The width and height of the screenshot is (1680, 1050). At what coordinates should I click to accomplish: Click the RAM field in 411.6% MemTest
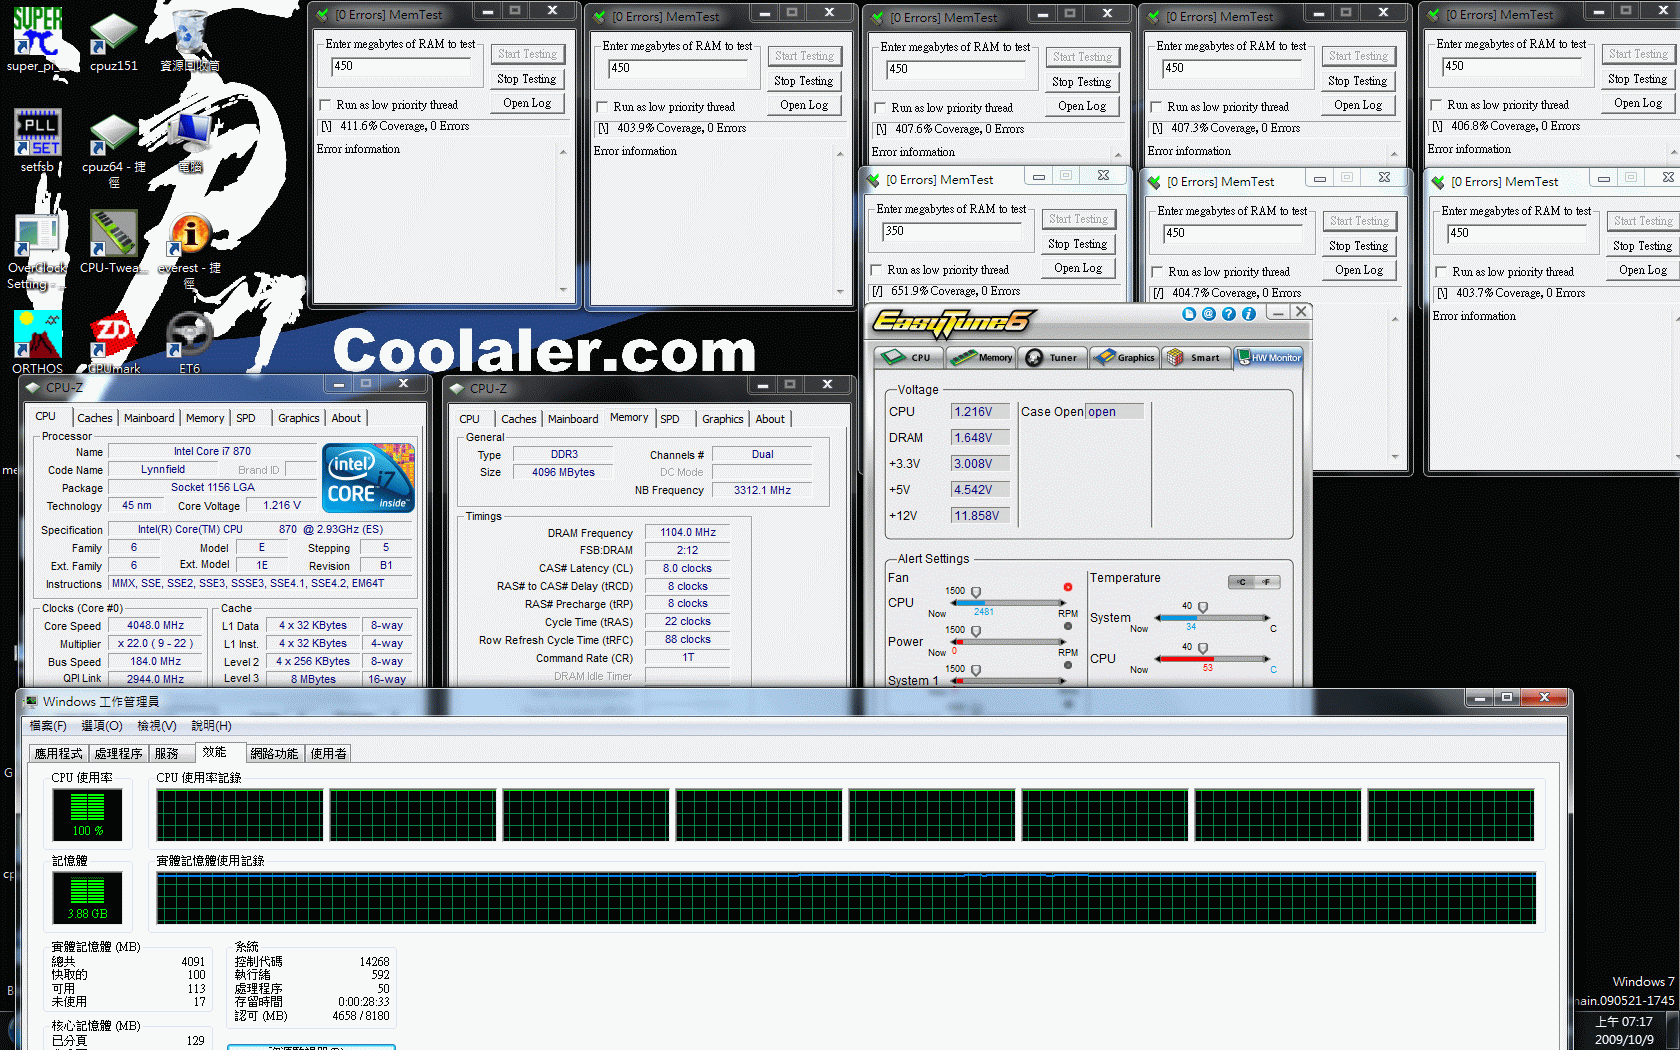402,67
